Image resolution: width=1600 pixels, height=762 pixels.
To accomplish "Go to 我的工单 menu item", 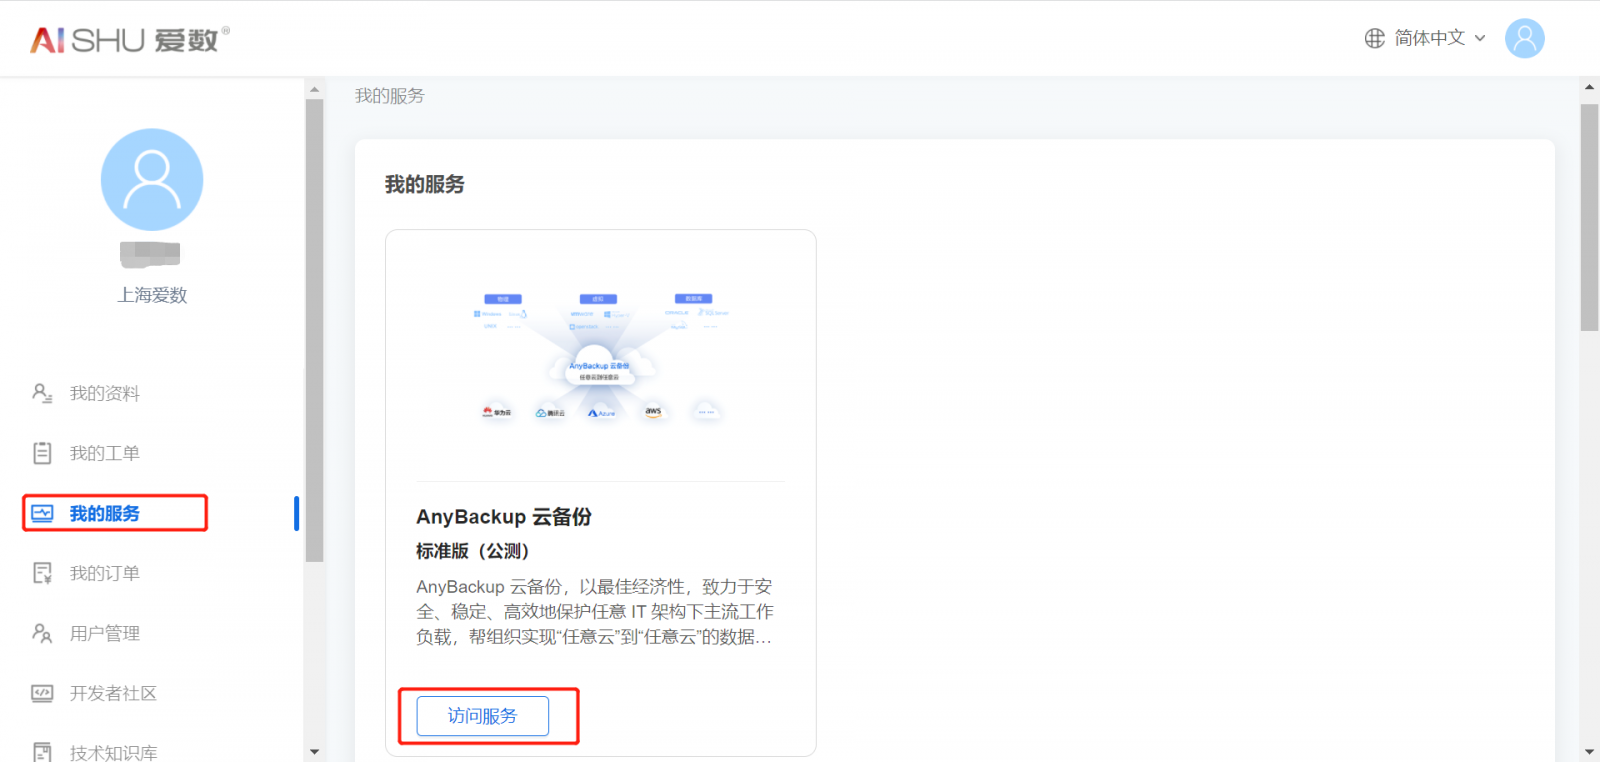I will coord(104,453).
